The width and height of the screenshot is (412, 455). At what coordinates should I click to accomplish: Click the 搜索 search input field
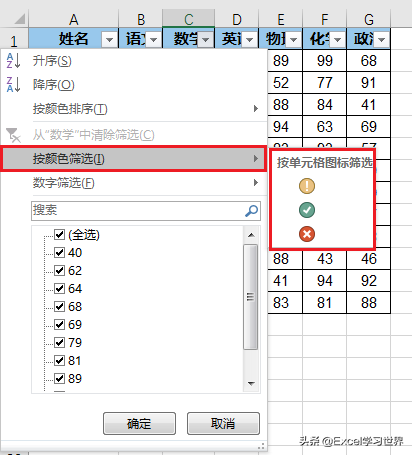tap(146, 211)
